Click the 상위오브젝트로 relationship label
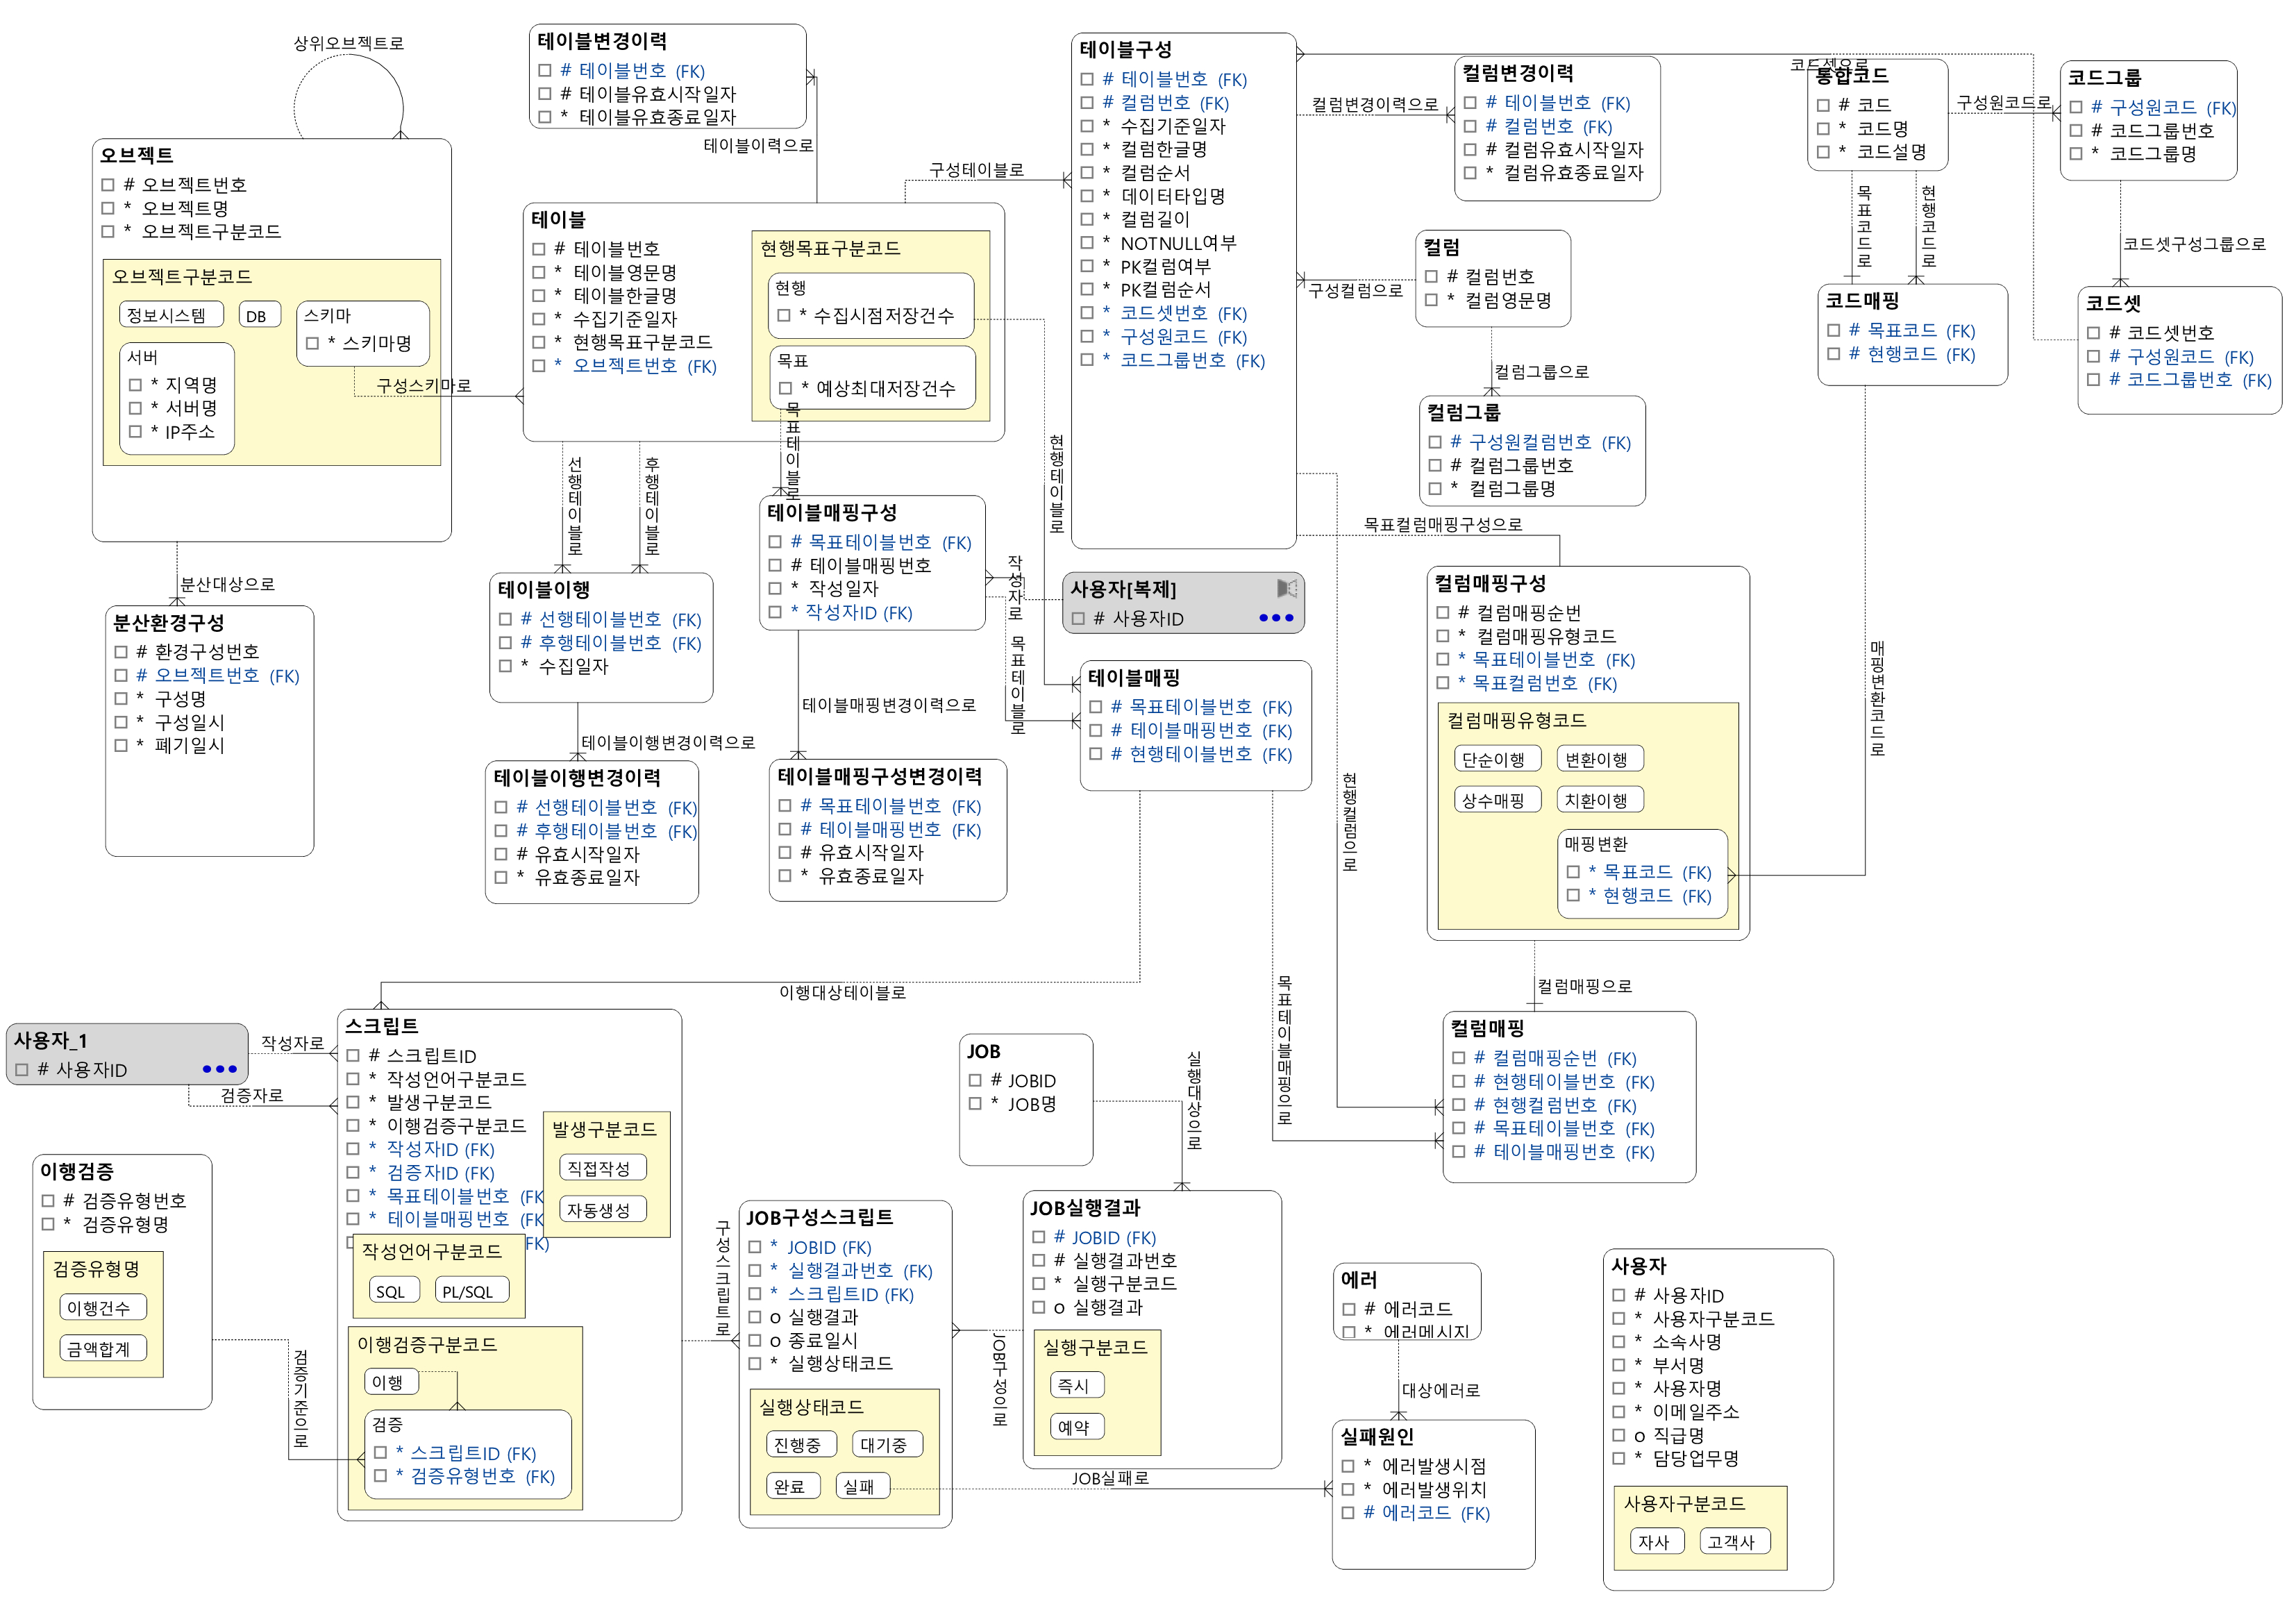The width and height of the screenshot is (2296, 1624). [348, 43]
